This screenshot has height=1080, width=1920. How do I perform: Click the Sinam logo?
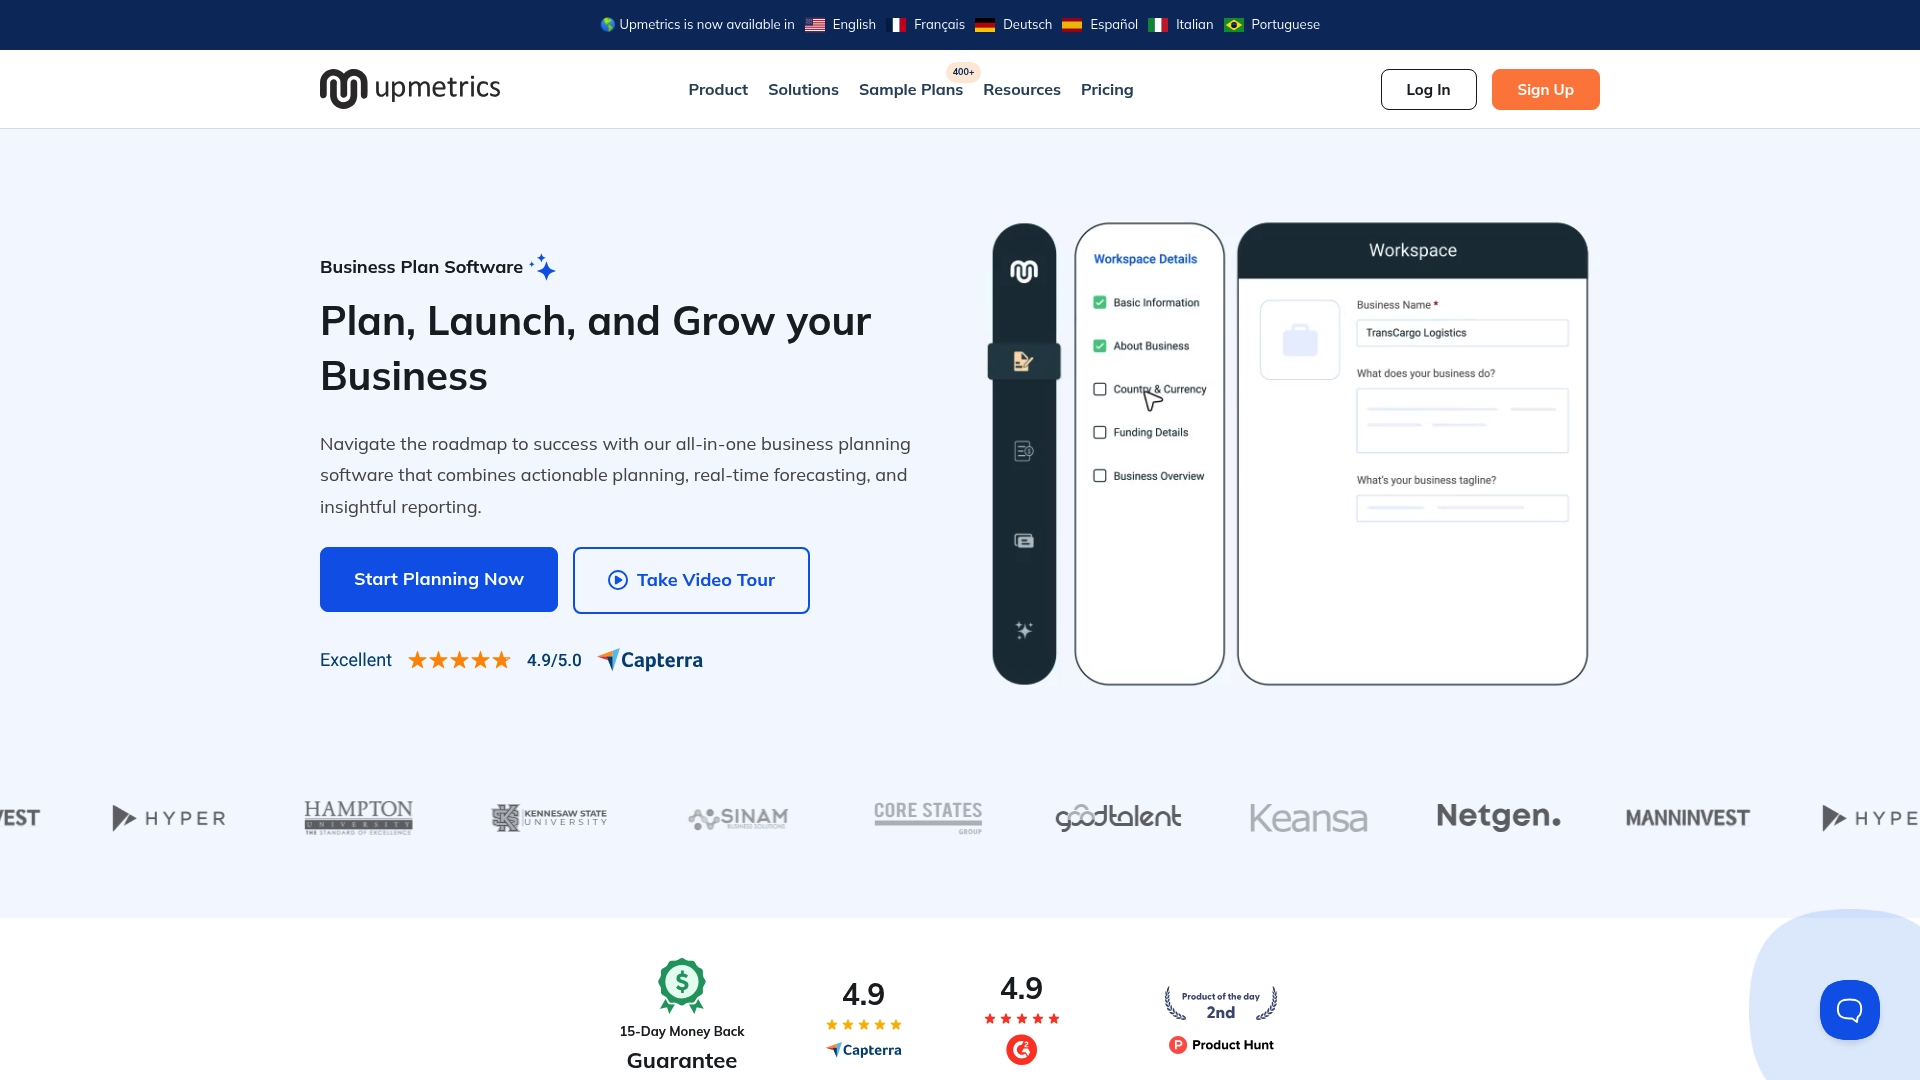[738, 818]
